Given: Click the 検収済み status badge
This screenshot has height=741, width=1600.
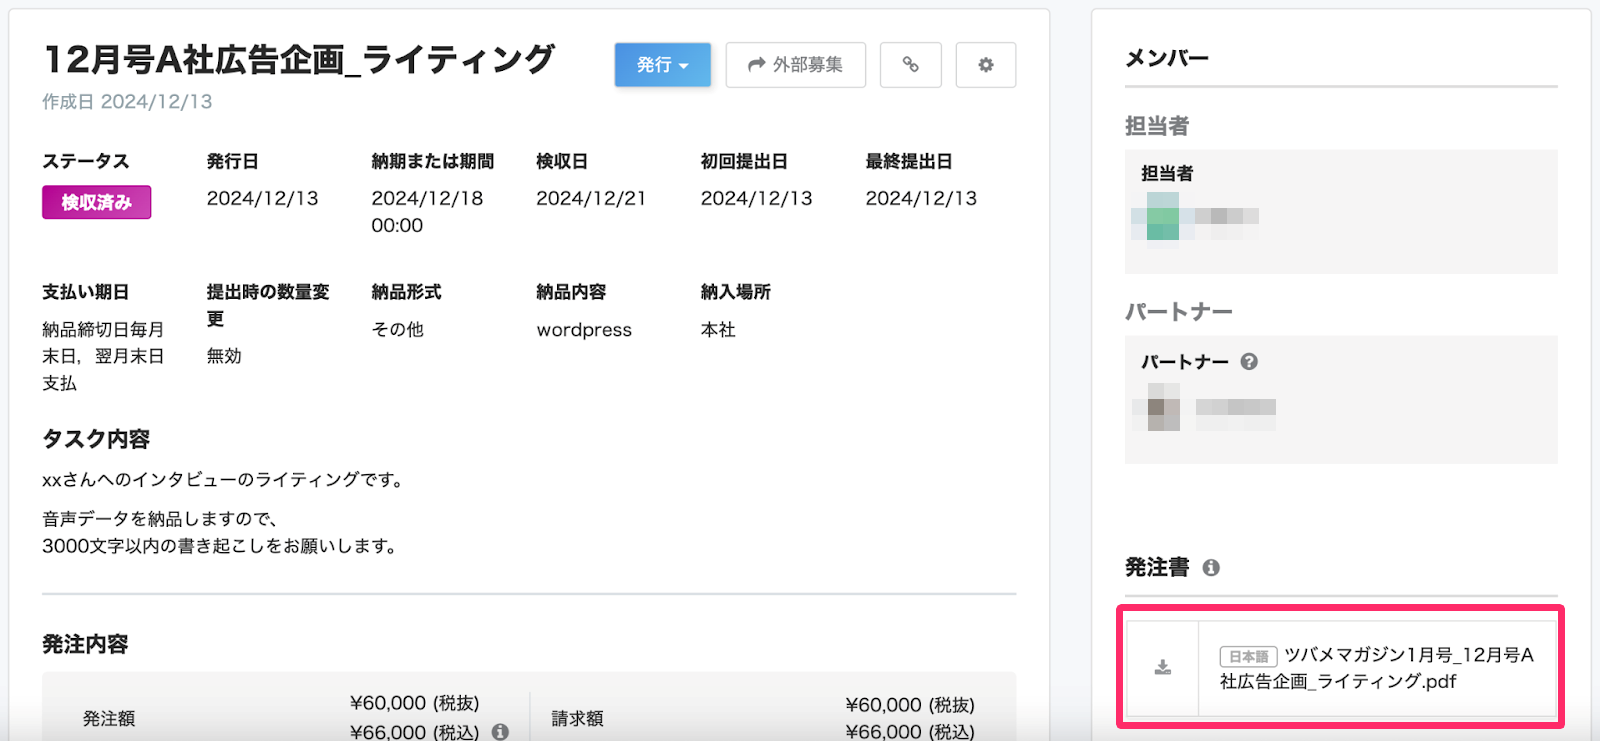Looking at the screenshot, I should [x=96, y=202].
